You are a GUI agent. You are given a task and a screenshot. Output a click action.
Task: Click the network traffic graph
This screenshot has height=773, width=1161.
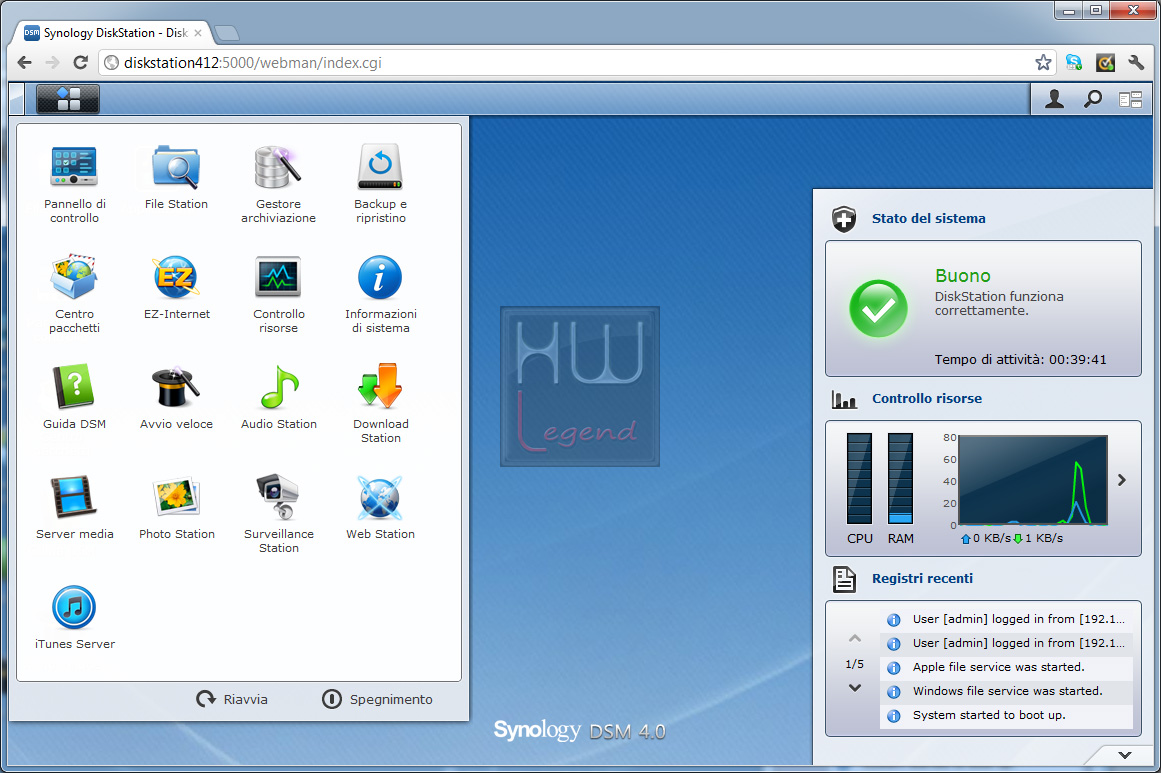point(1033,480)
